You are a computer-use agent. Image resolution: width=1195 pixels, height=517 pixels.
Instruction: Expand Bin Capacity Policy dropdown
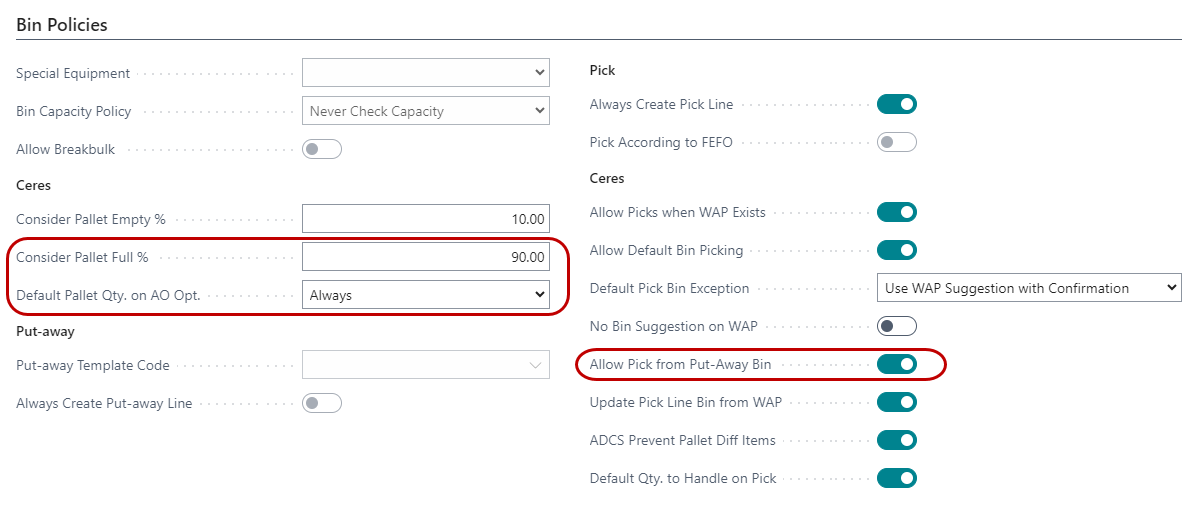pos(425,111)
